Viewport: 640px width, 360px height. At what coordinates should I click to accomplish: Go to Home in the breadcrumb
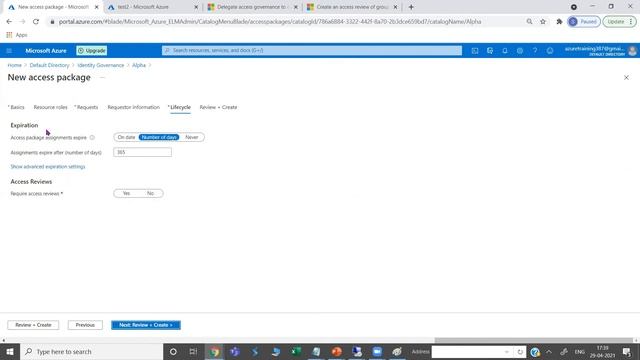[x=14, y=65]
